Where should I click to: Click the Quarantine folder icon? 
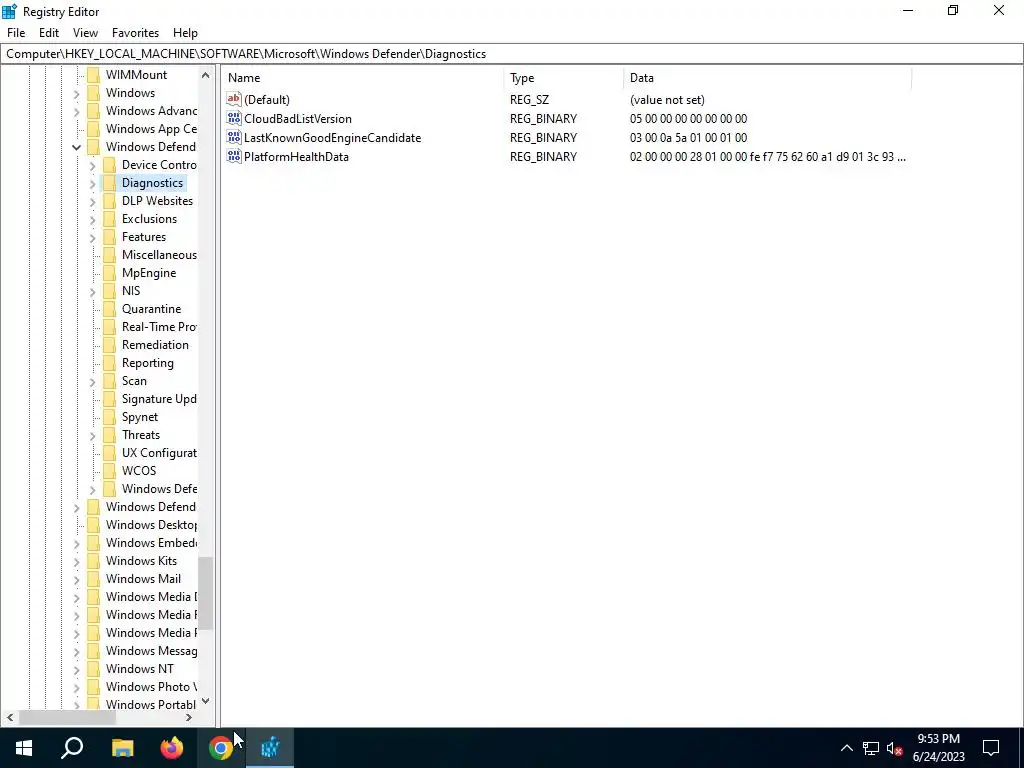pos(109,309)
